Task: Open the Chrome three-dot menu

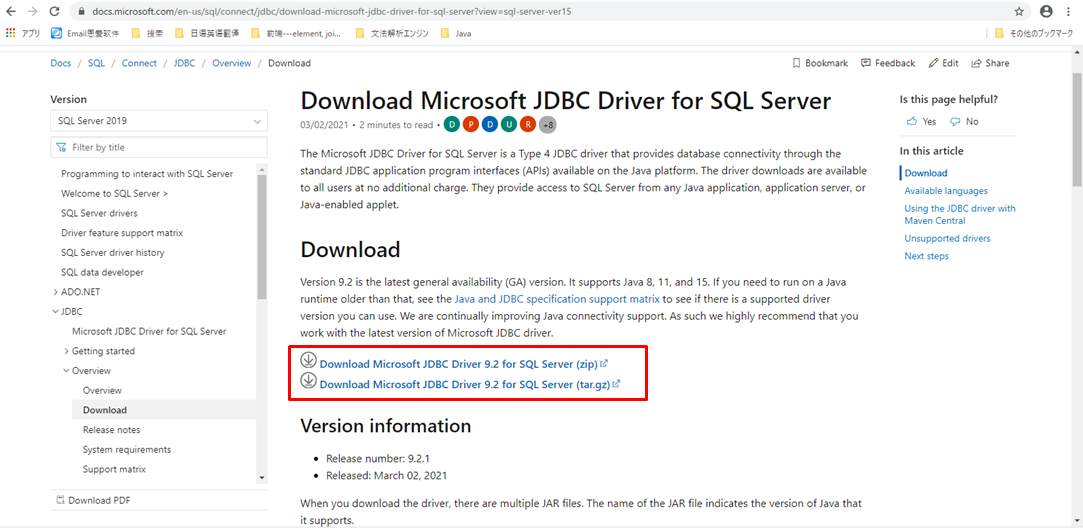Action: [1068, 12]
